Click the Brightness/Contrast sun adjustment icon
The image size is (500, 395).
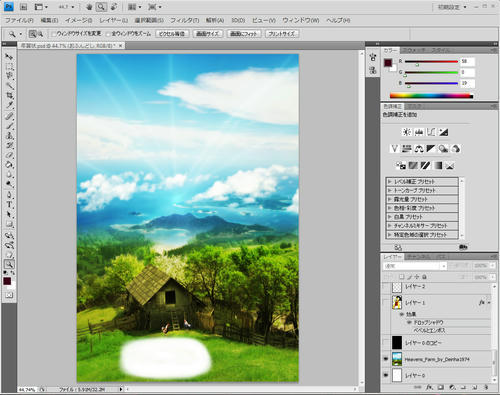pos(407,132)
